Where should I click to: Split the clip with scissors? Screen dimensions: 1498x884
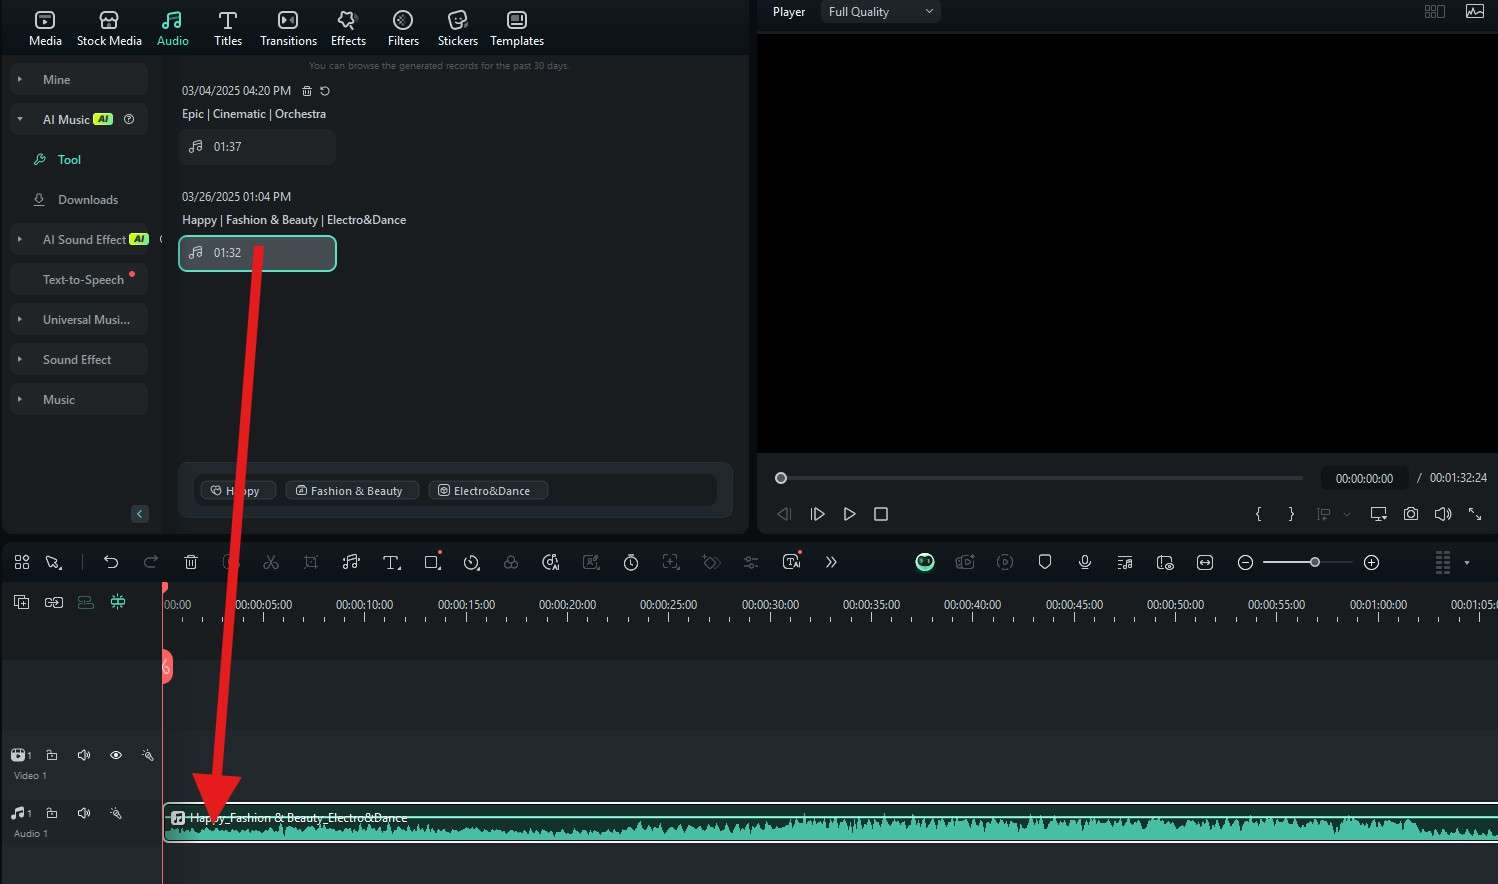click(271, 563)
